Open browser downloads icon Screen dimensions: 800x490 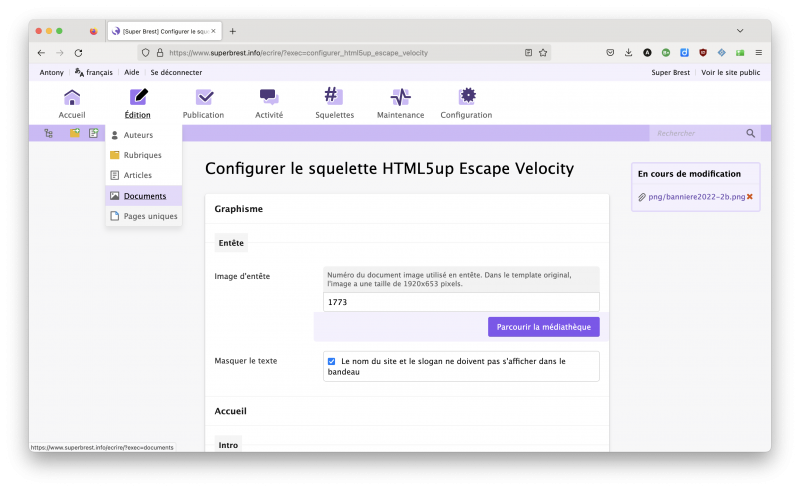629,53
